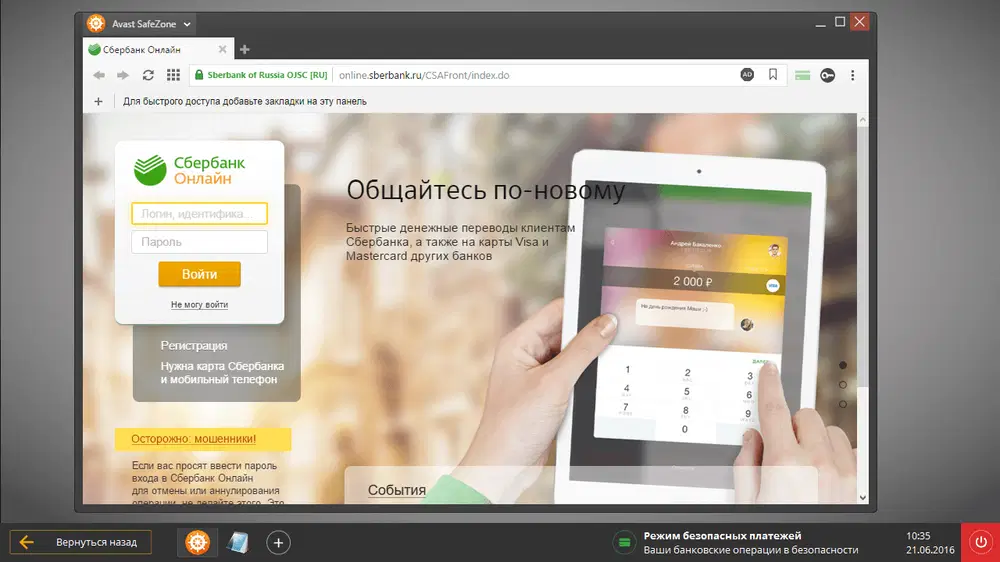Screen dimensions: 1000x562
Task: Add an app with the taskbar plus button
Action: pyautogui.click(x=278, y=543)
